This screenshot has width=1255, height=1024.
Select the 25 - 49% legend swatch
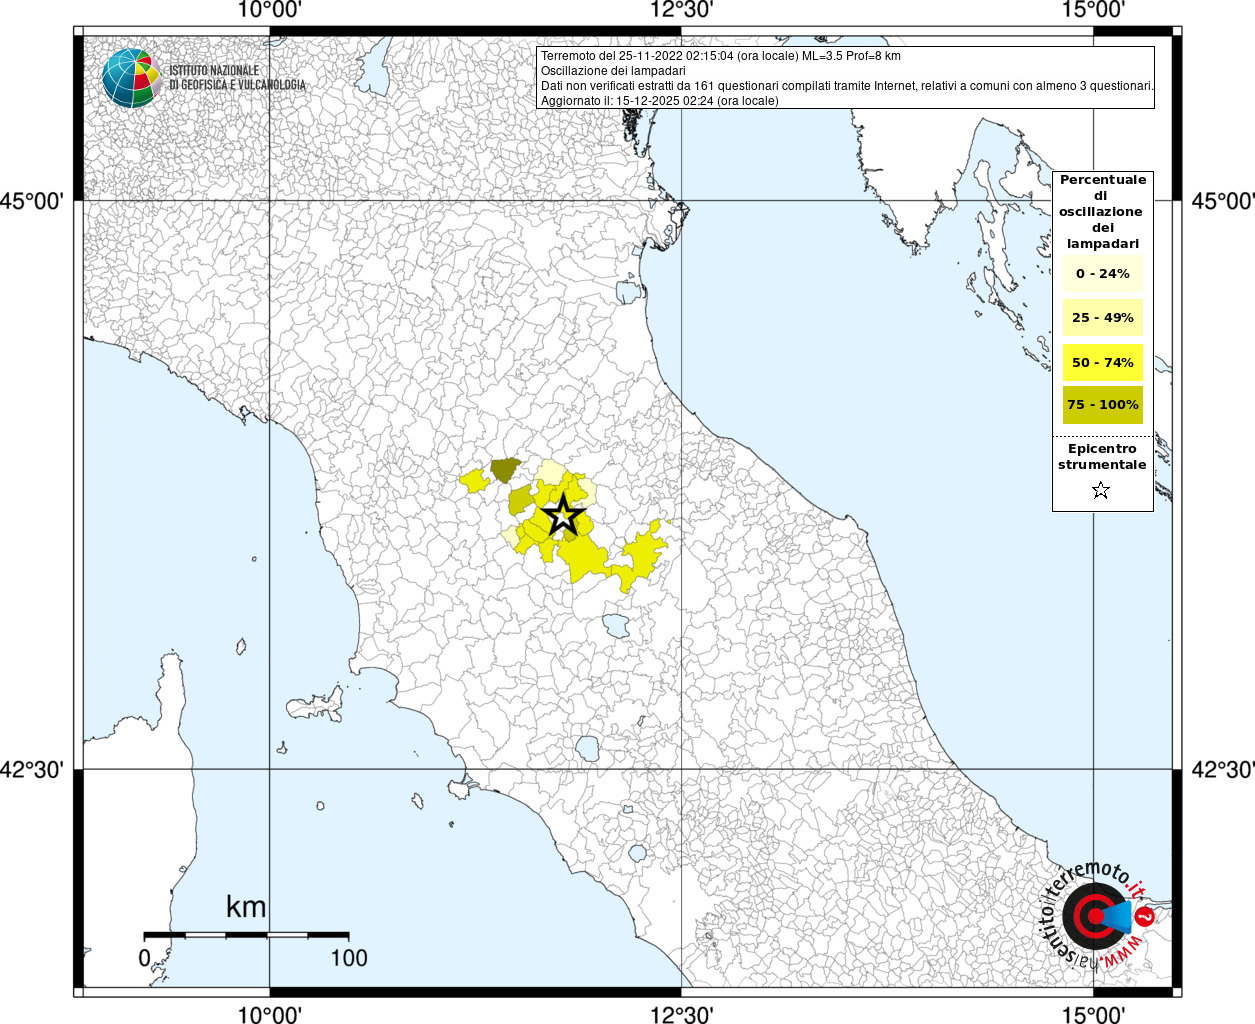[1103, 318]
